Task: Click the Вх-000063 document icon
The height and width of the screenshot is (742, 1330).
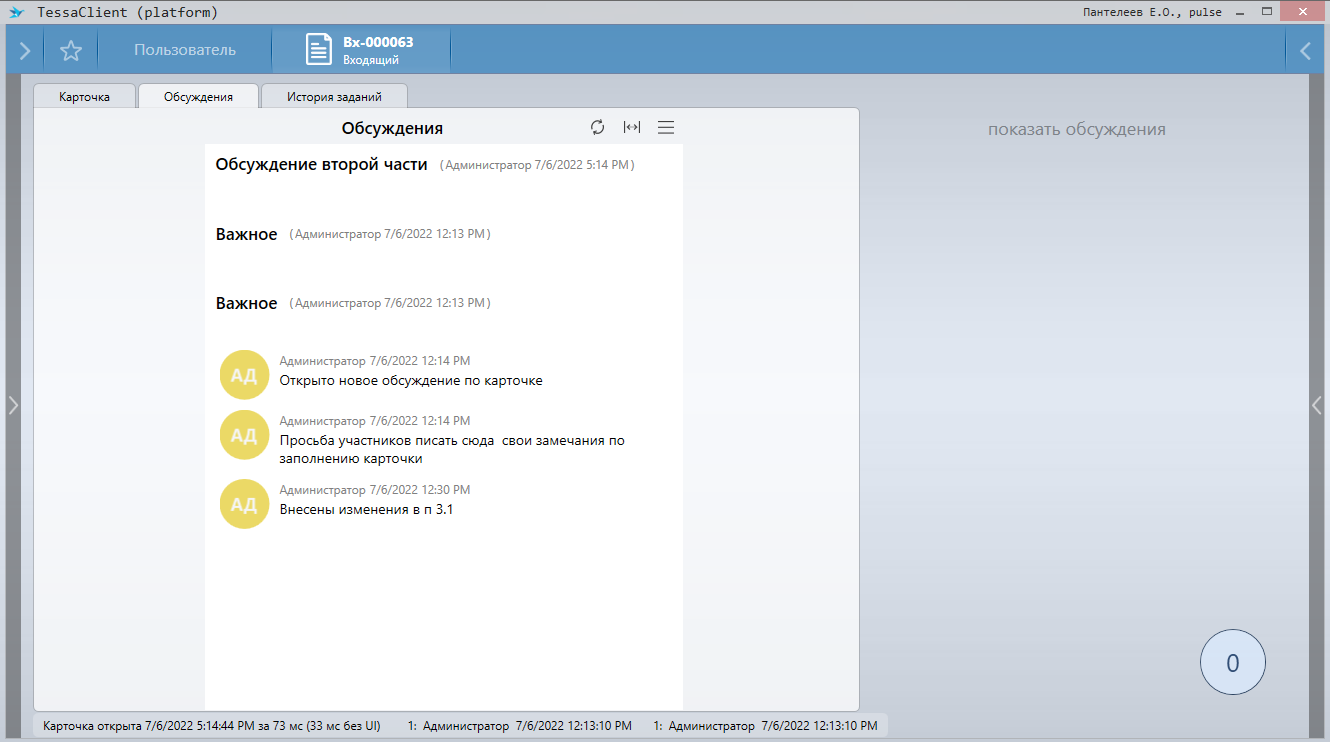Action: [319, 51]
